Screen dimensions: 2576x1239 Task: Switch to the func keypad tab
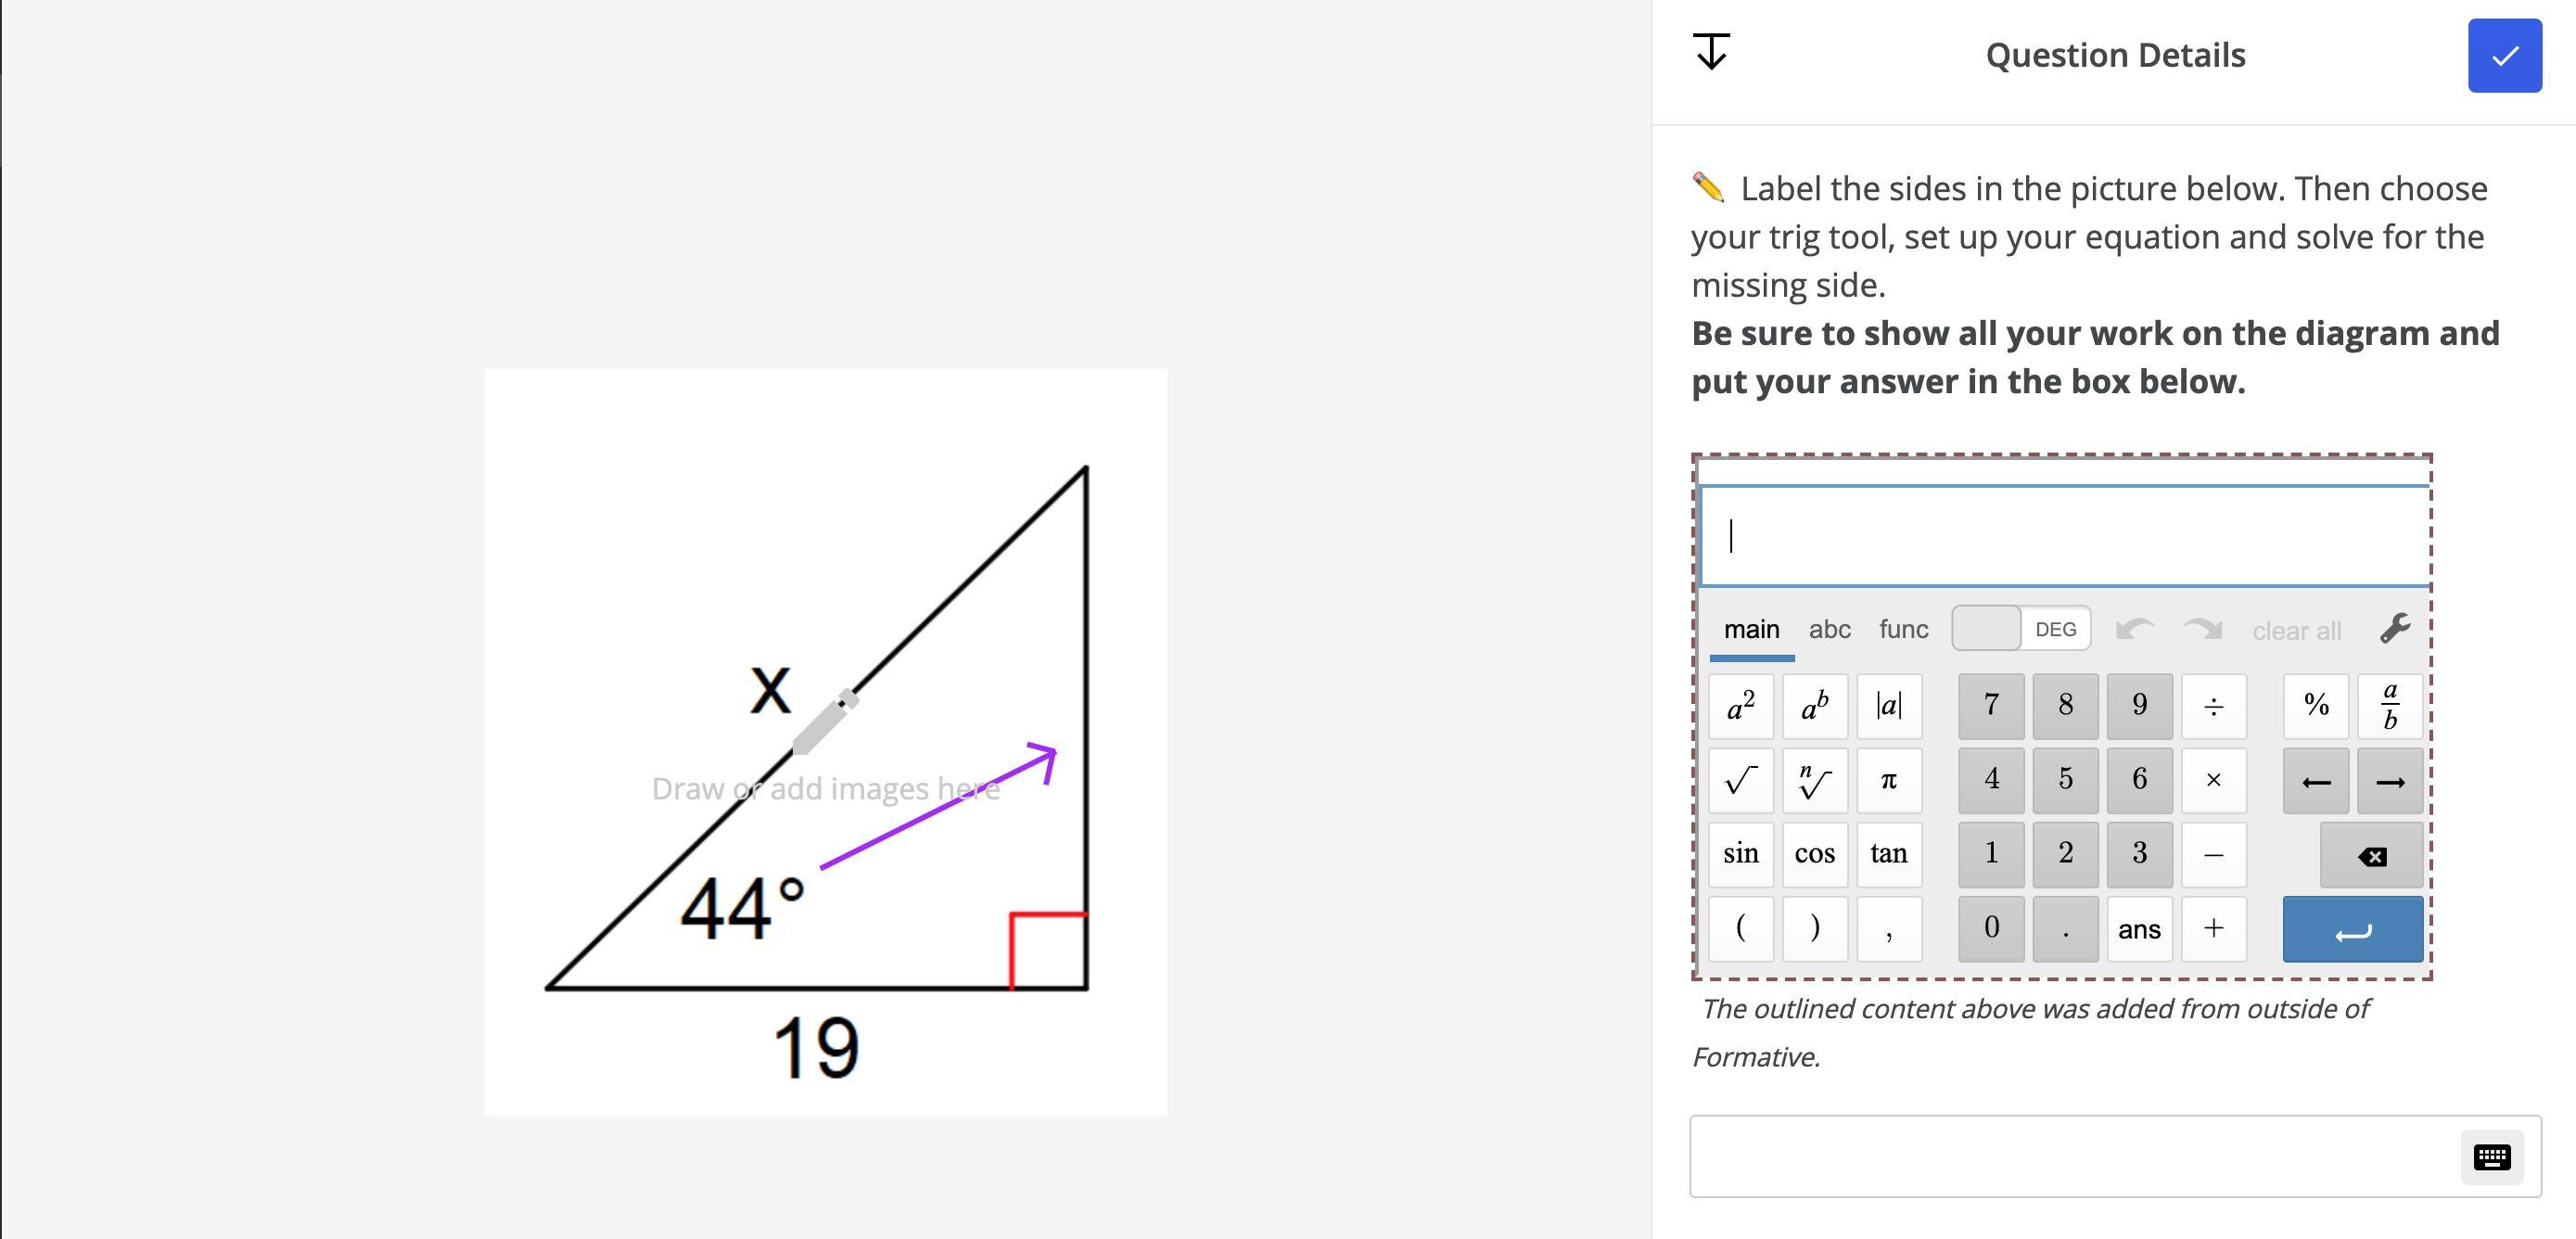(x=1903, y=630)
